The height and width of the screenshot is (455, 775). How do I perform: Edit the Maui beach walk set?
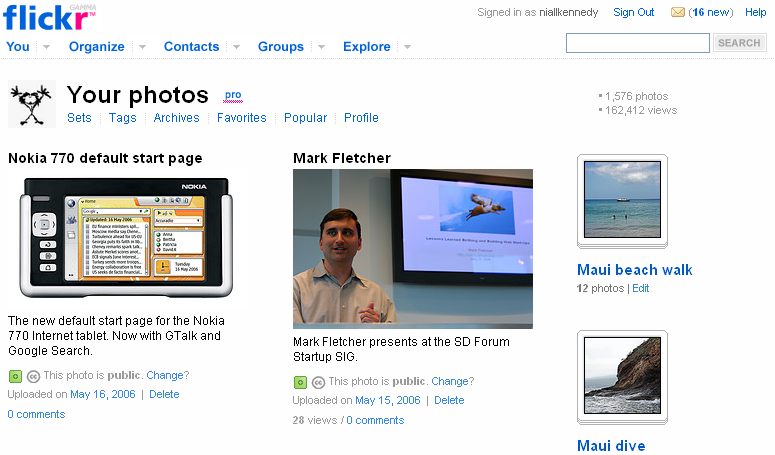click(x=641, y=289)
